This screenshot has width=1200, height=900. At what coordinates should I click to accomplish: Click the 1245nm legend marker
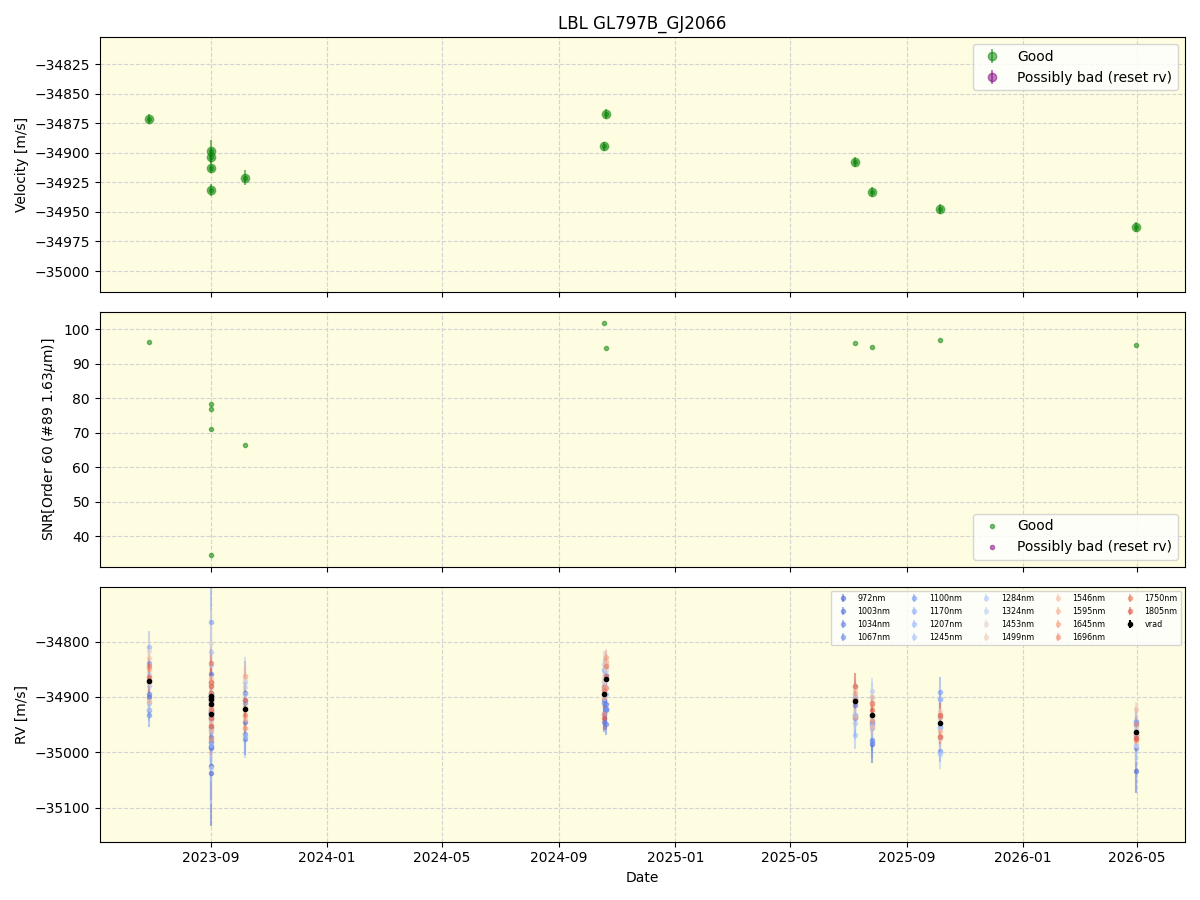coord(915,637)
